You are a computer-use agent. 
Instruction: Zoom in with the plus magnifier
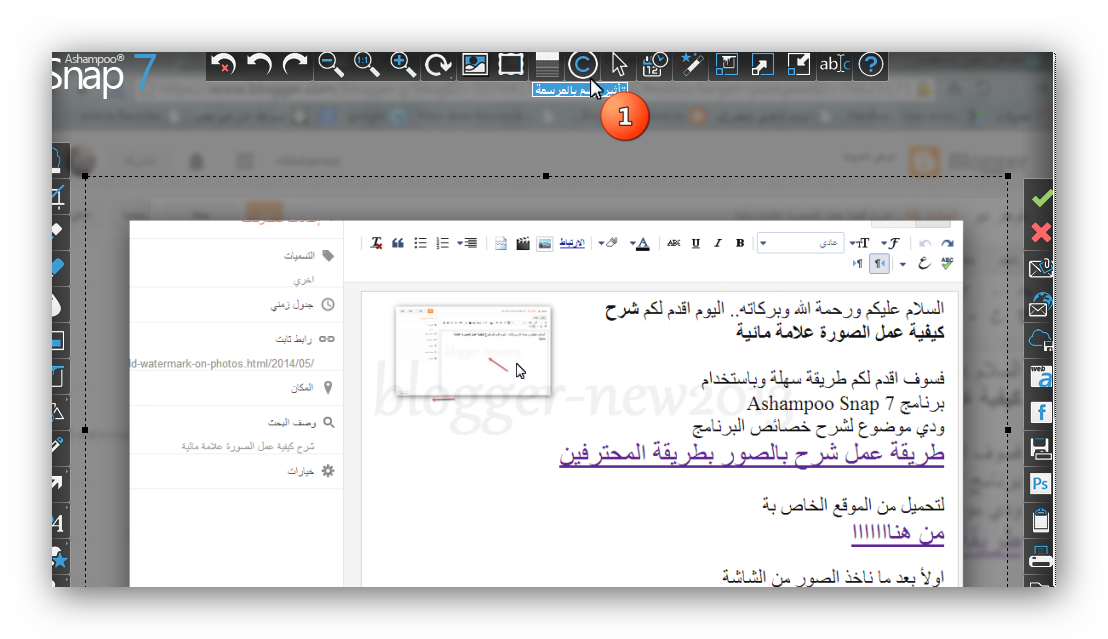[403, 65]
